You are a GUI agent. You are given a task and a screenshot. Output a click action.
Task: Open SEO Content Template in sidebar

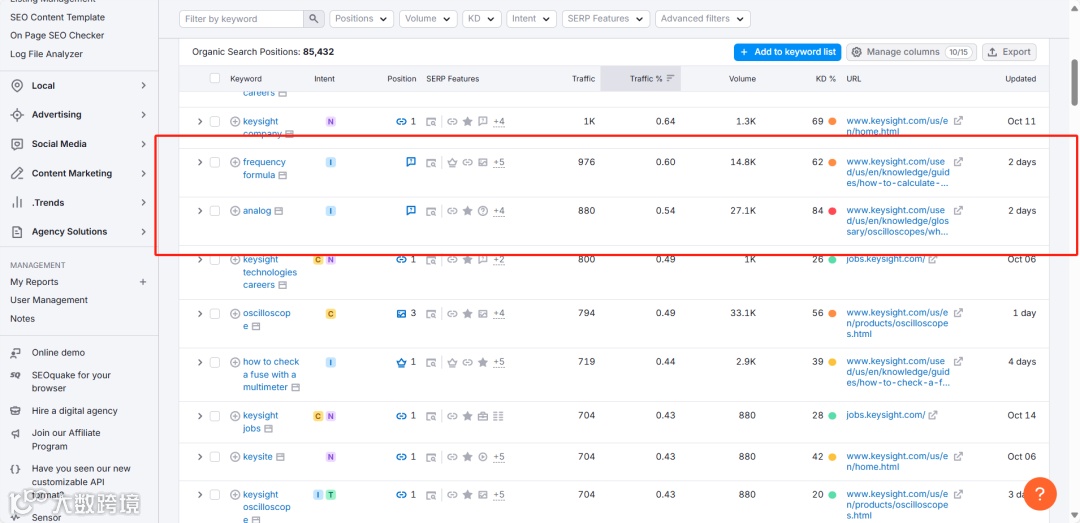pos(58,17)
